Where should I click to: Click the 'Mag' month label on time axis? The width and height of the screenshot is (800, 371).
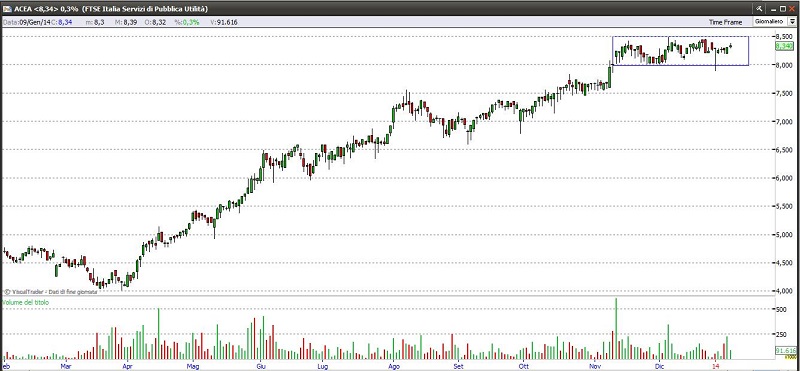coord(192,366)
